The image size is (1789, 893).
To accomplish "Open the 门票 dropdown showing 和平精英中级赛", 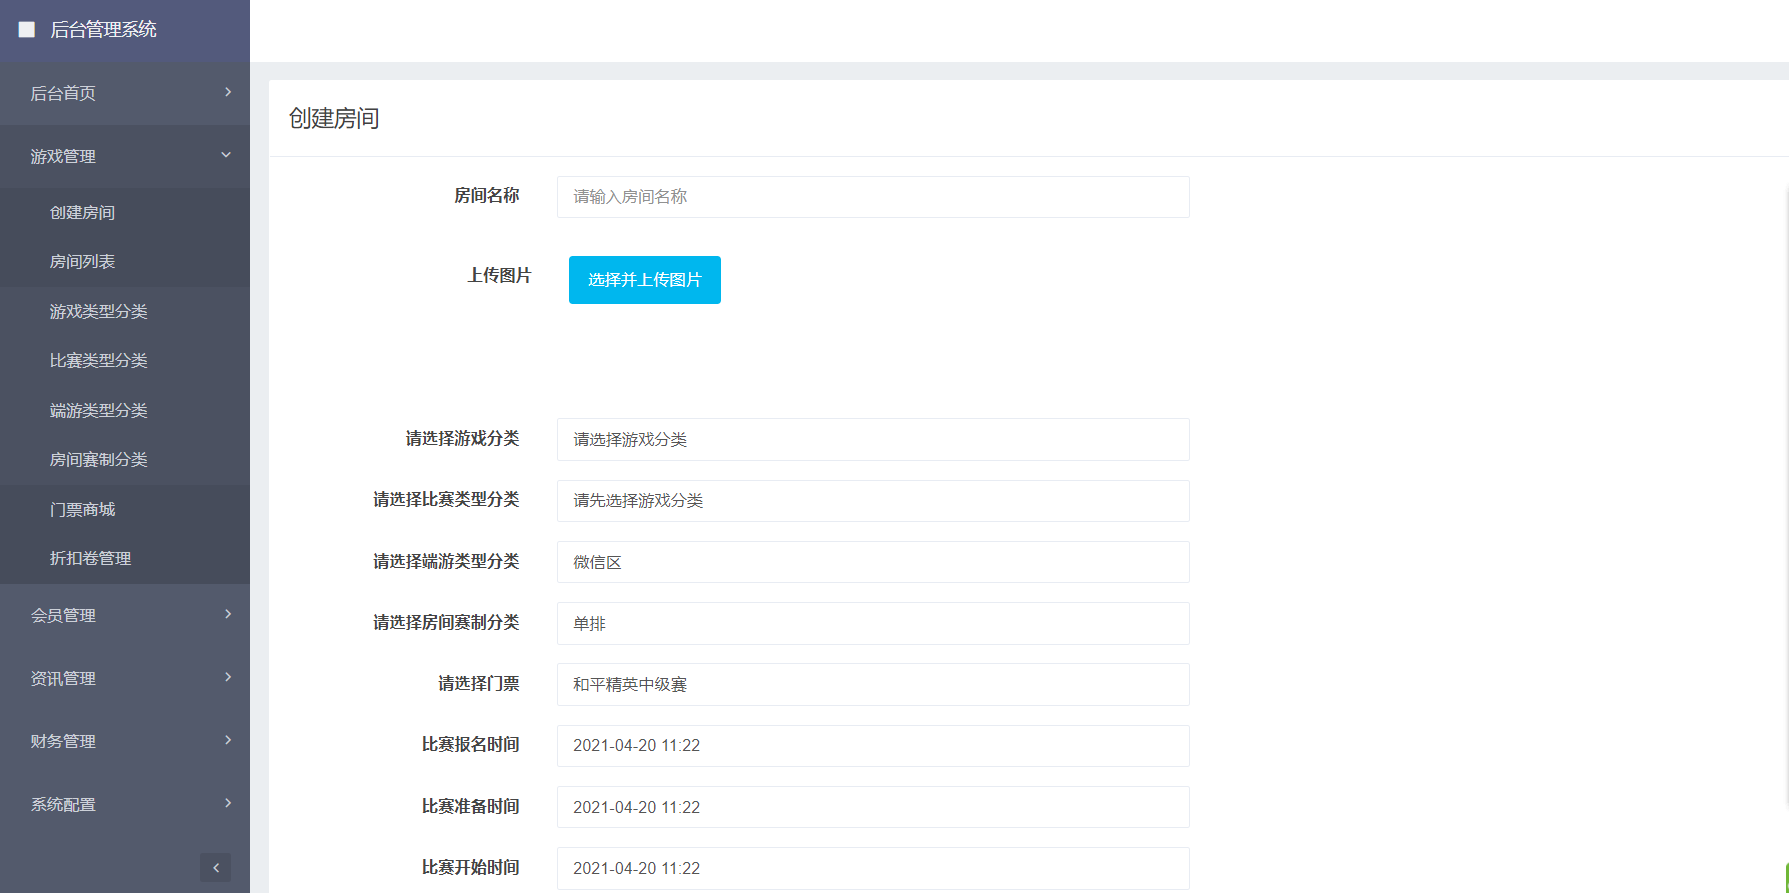I will [872, 685].
